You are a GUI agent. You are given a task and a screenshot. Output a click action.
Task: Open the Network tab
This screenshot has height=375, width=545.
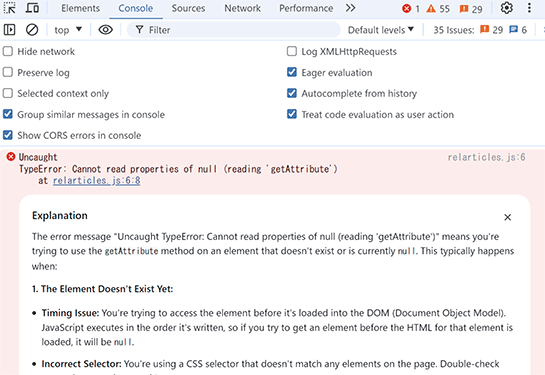coord(242,8)
